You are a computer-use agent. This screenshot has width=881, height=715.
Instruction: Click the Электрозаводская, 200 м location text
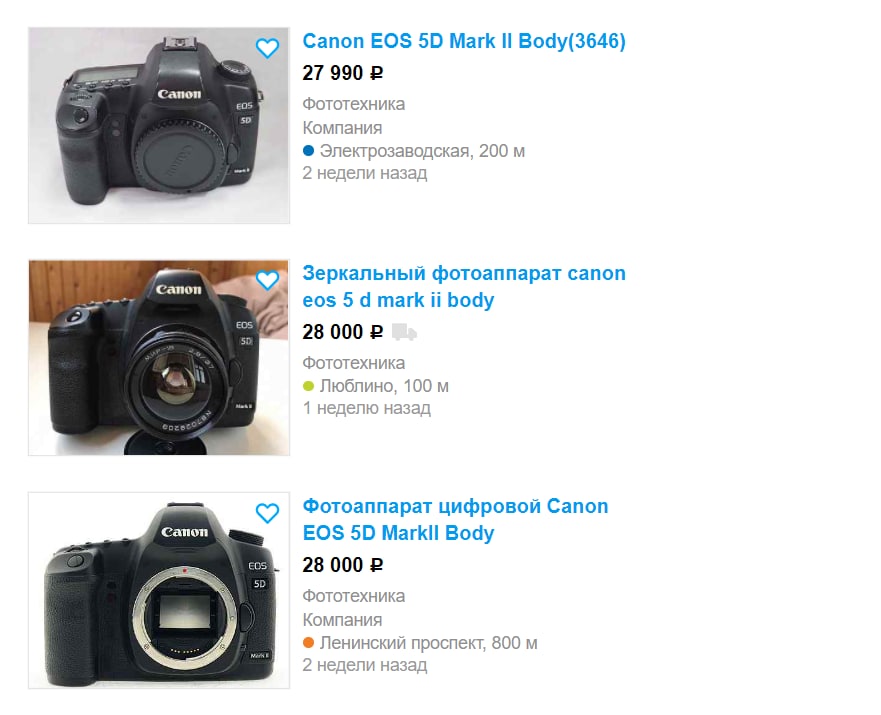point(422,151)
